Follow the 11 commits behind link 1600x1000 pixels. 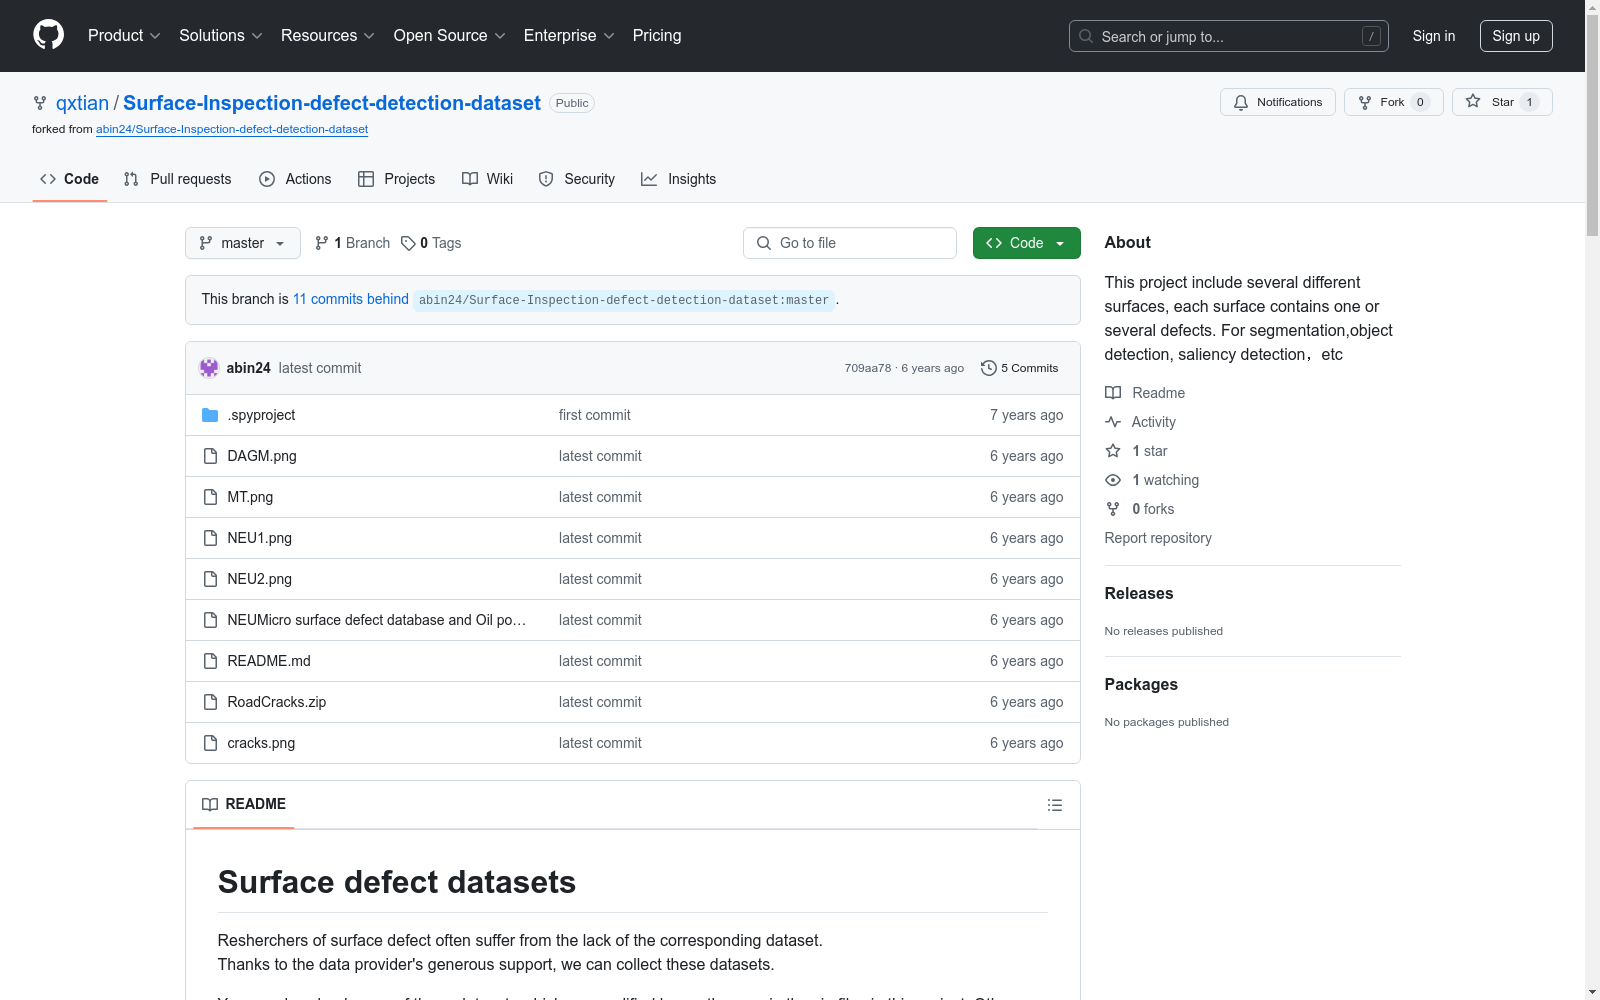pos(350,299)
